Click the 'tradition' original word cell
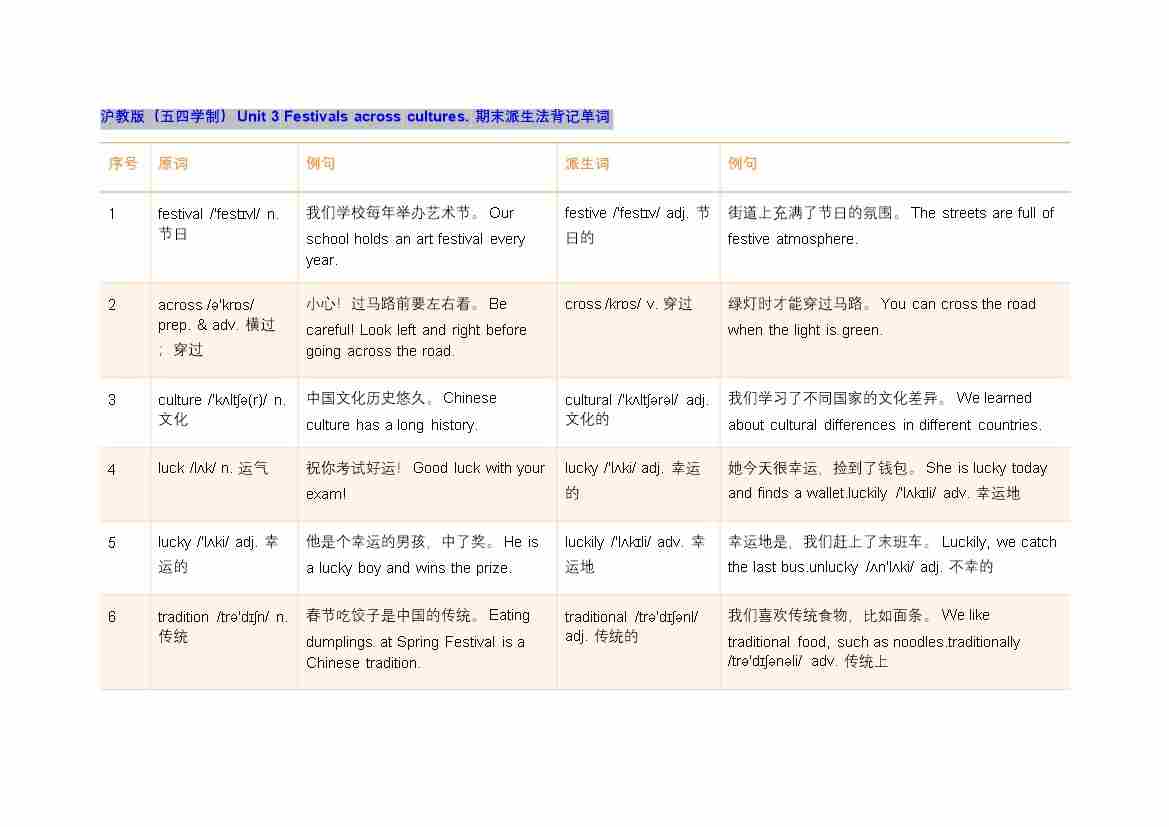1169x827 pixels. click(x=222, y=626)
